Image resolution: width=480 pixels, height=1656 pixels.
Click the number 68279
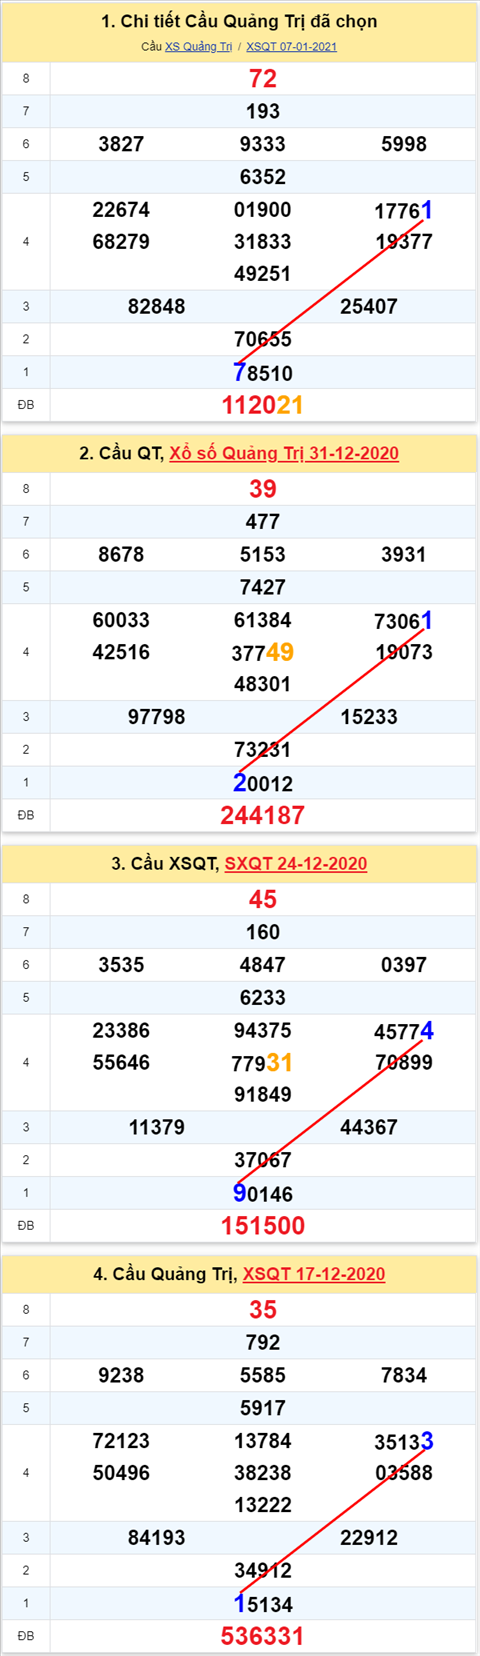[121, 241]
